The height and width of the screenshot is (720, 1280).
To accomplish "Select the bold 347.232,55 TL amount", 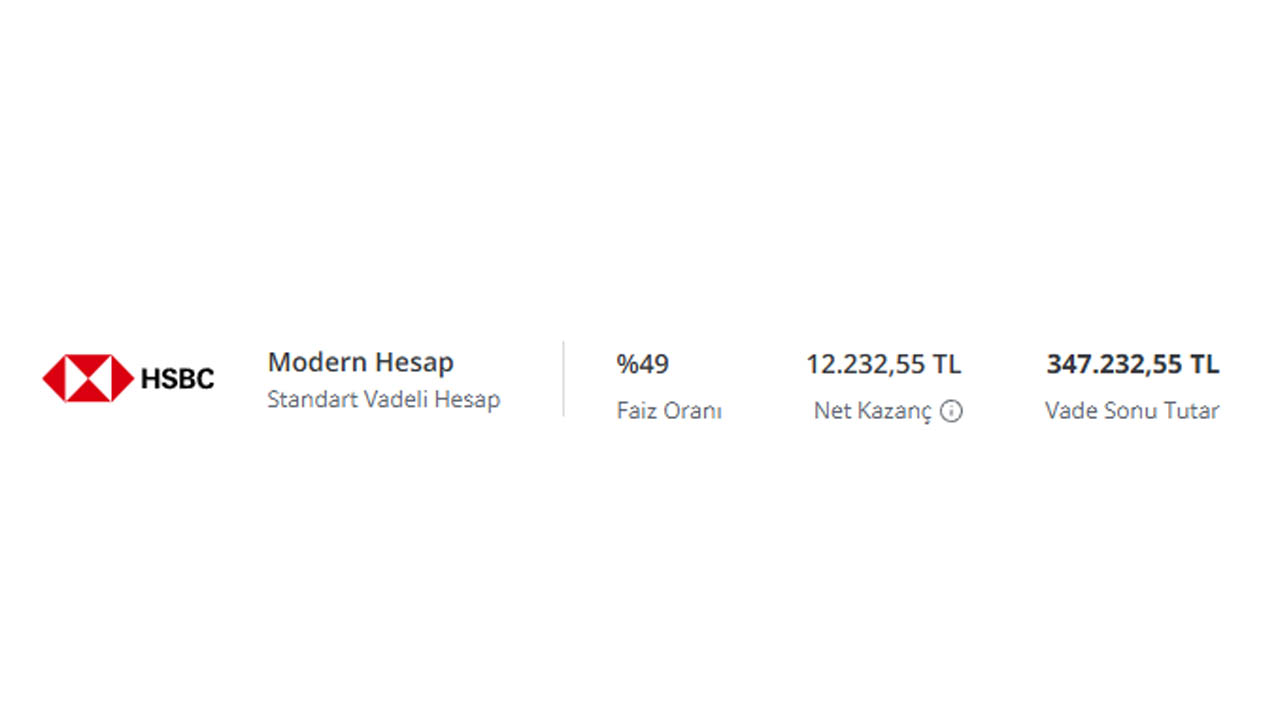I will [x=1133, y=365].
